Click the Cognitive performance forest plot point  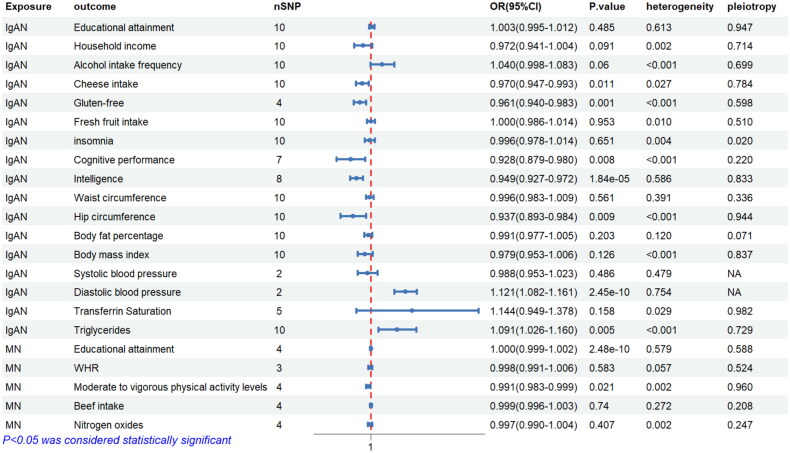point(351,159)
